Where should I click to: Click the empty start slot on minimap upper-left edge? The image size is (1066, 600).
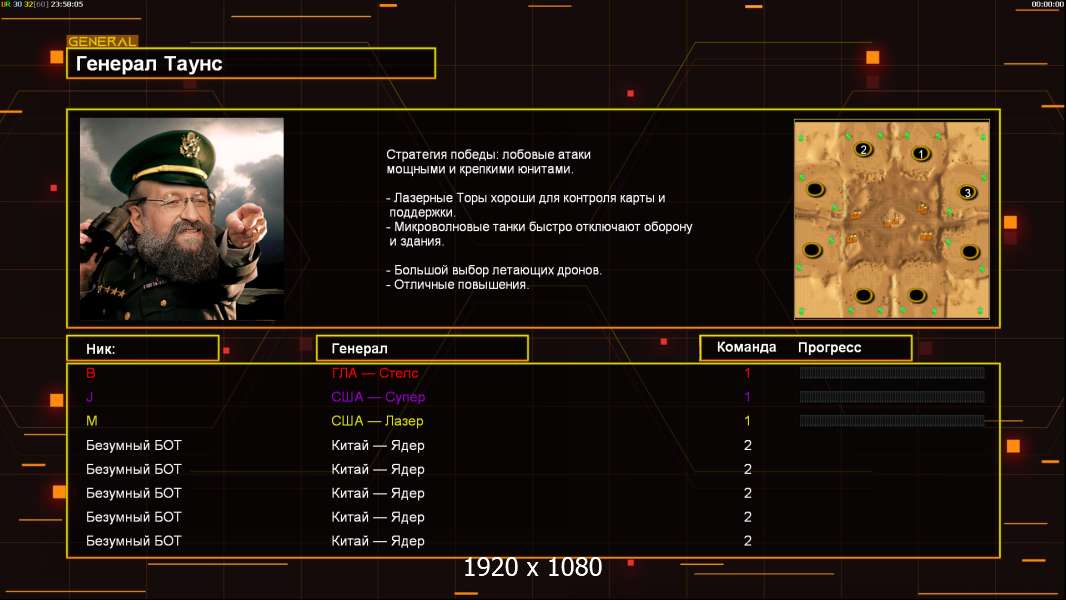tap(815, 189)
